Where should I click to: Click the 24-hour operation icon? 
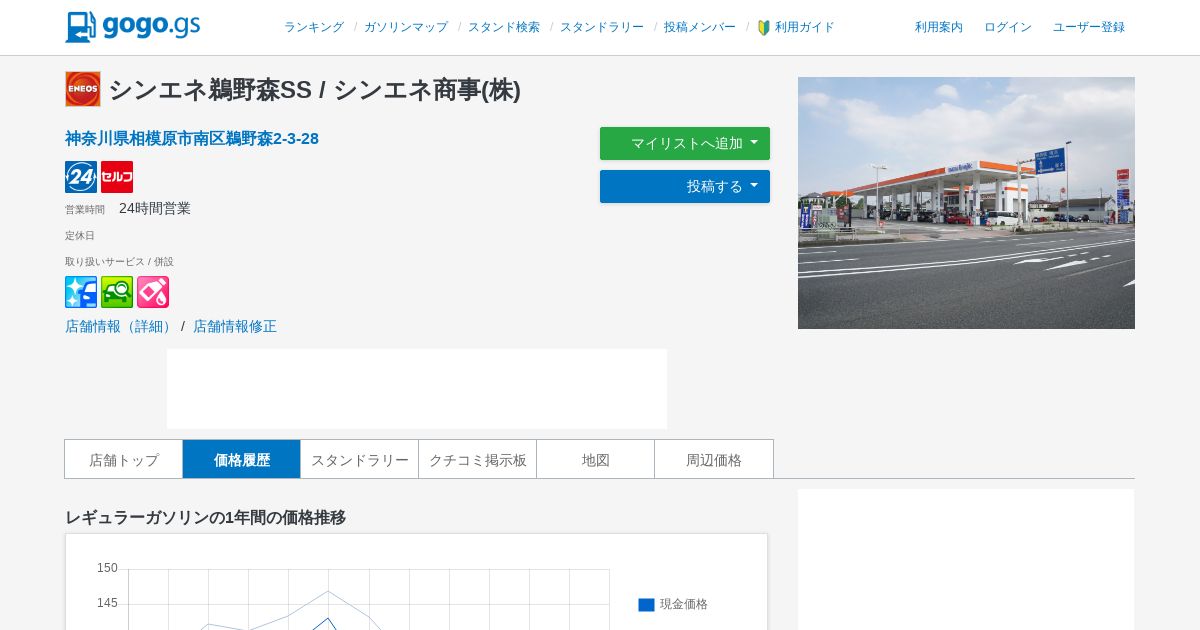point(81,177)
